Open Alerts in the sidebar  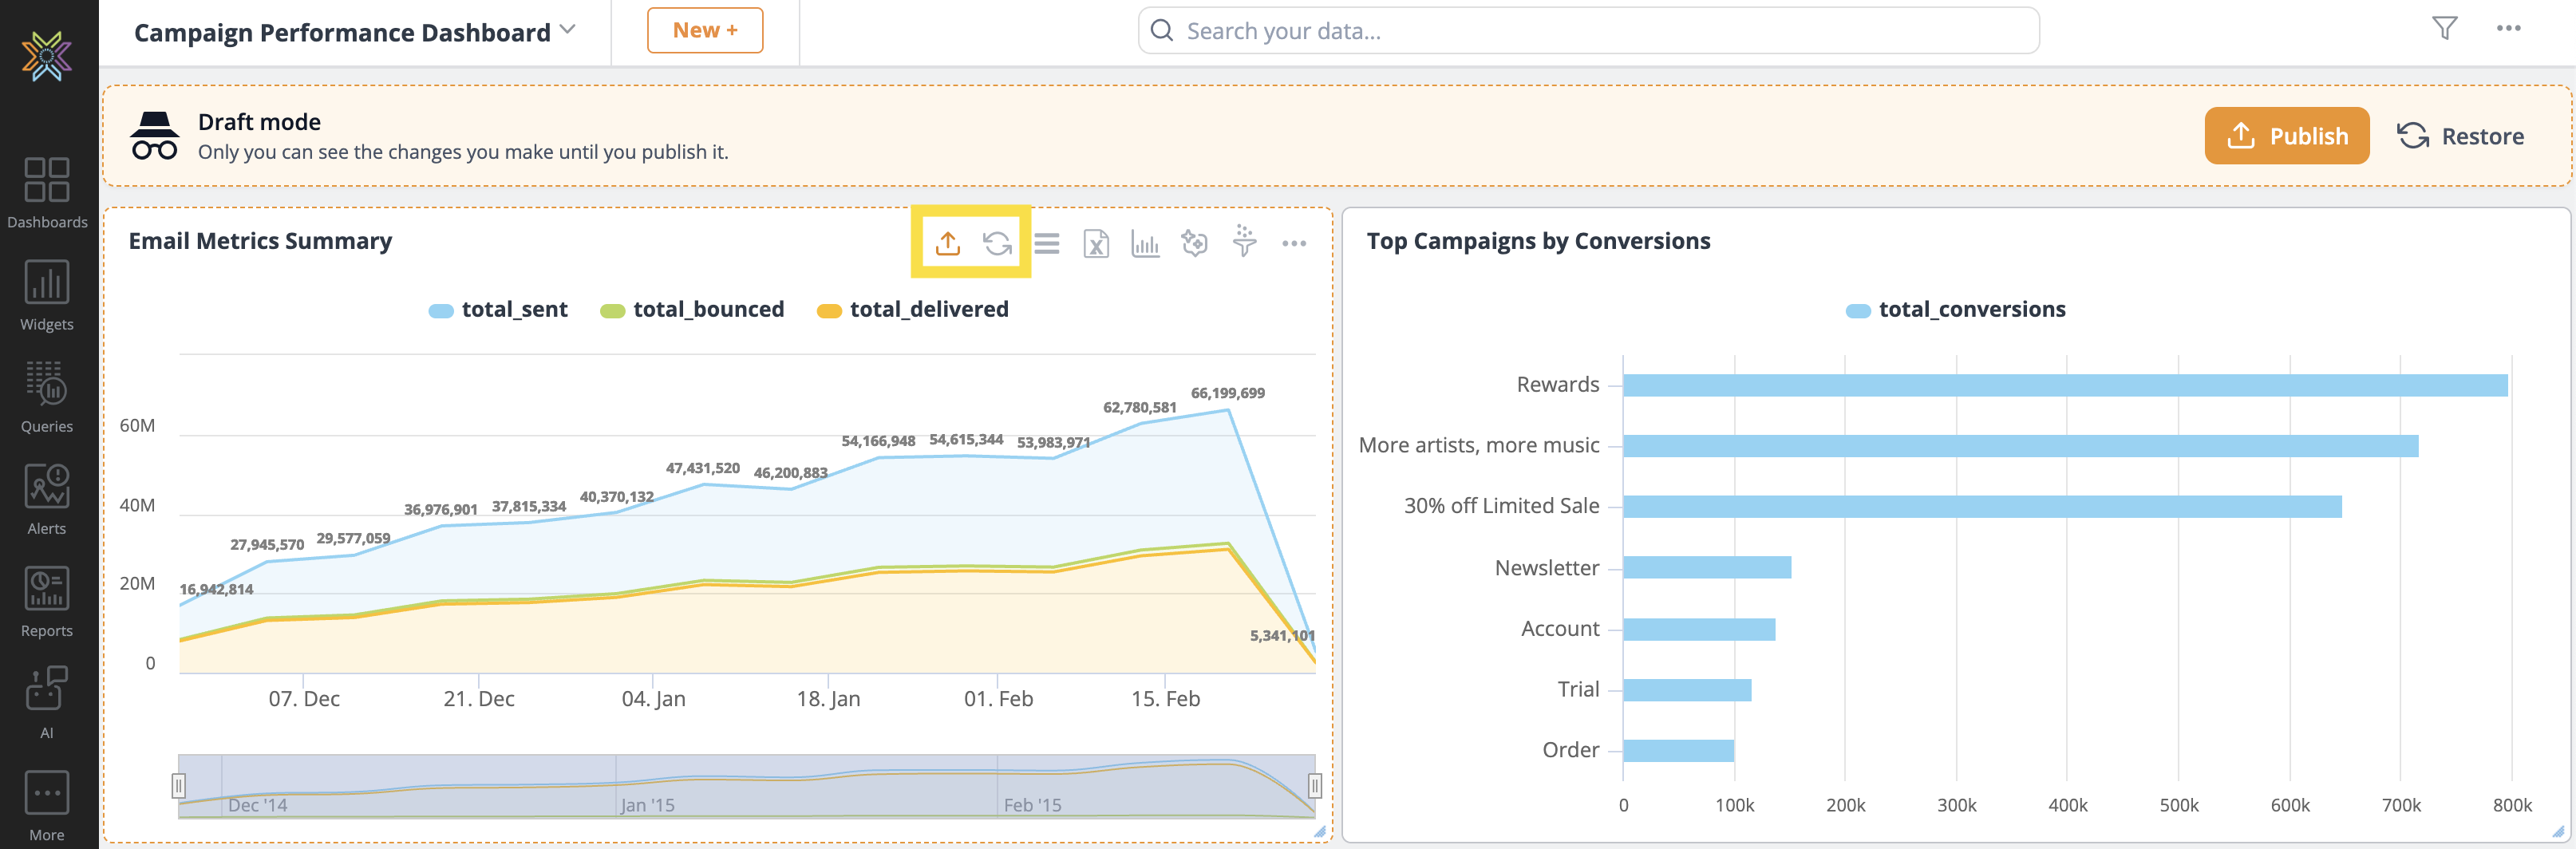47,499
